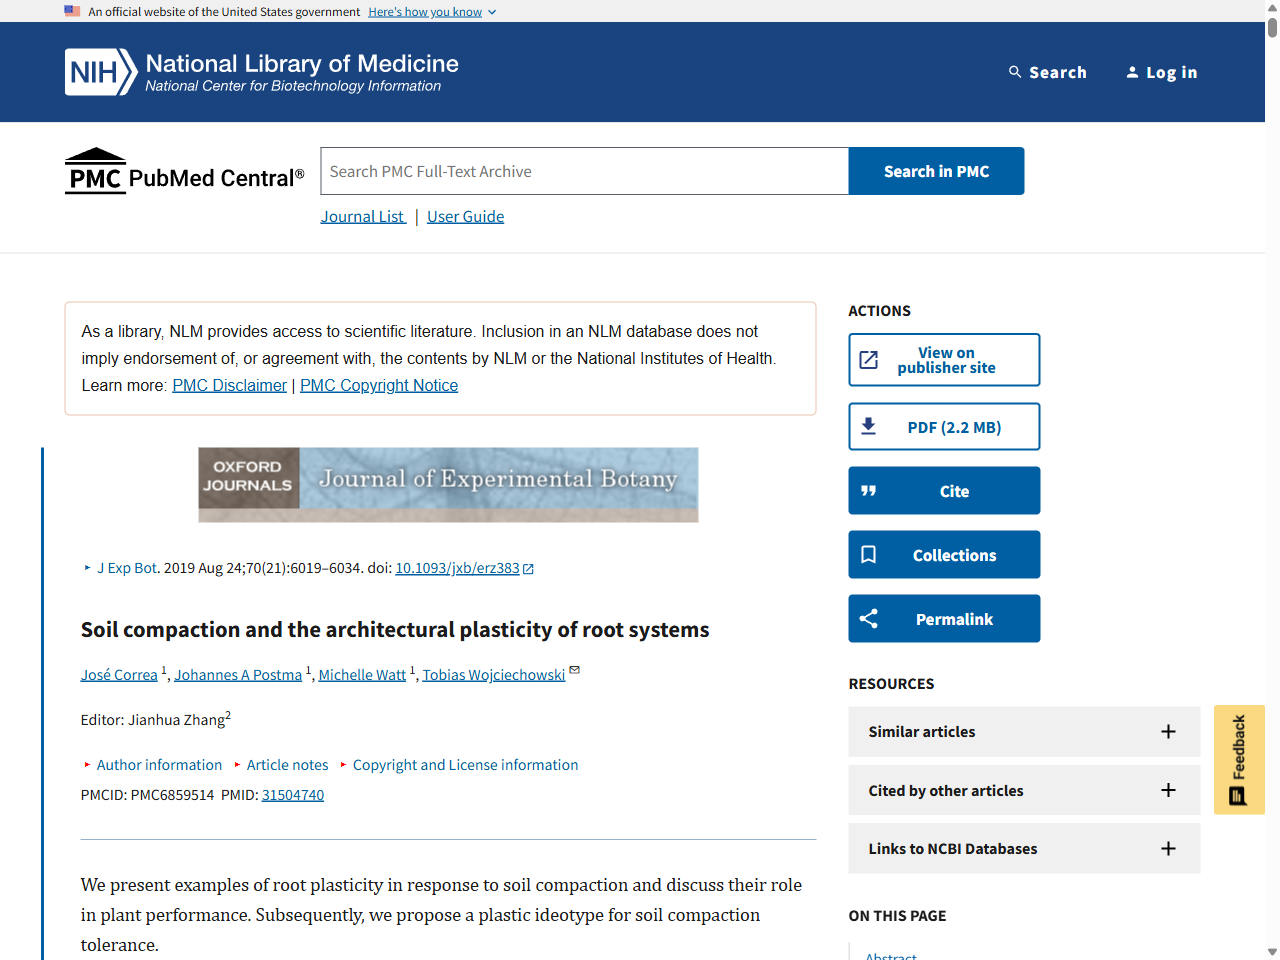Open the Feedback side tab
1280x960 pixels.
click(1239, 760)
